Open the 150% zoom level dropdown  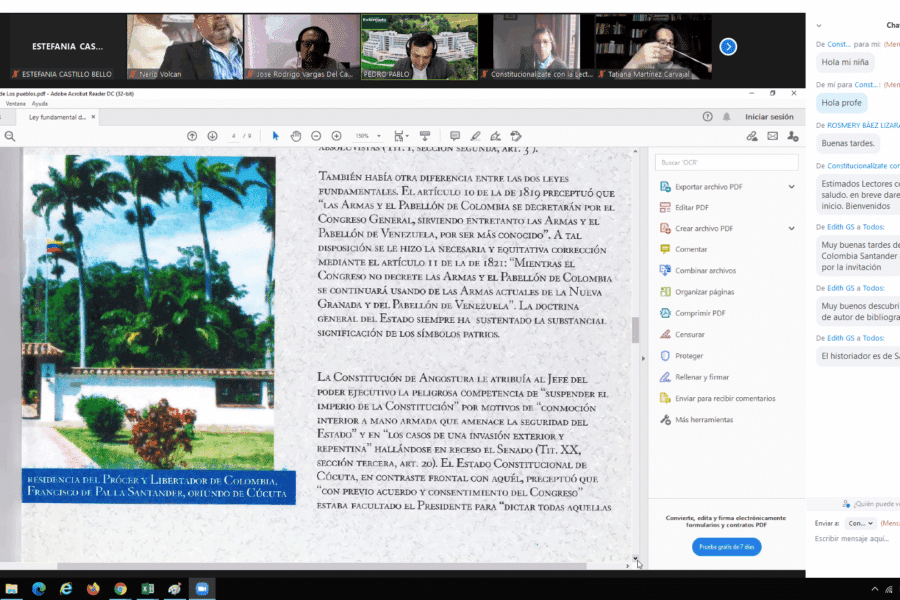pyautogui.click(x=368, y=136)
